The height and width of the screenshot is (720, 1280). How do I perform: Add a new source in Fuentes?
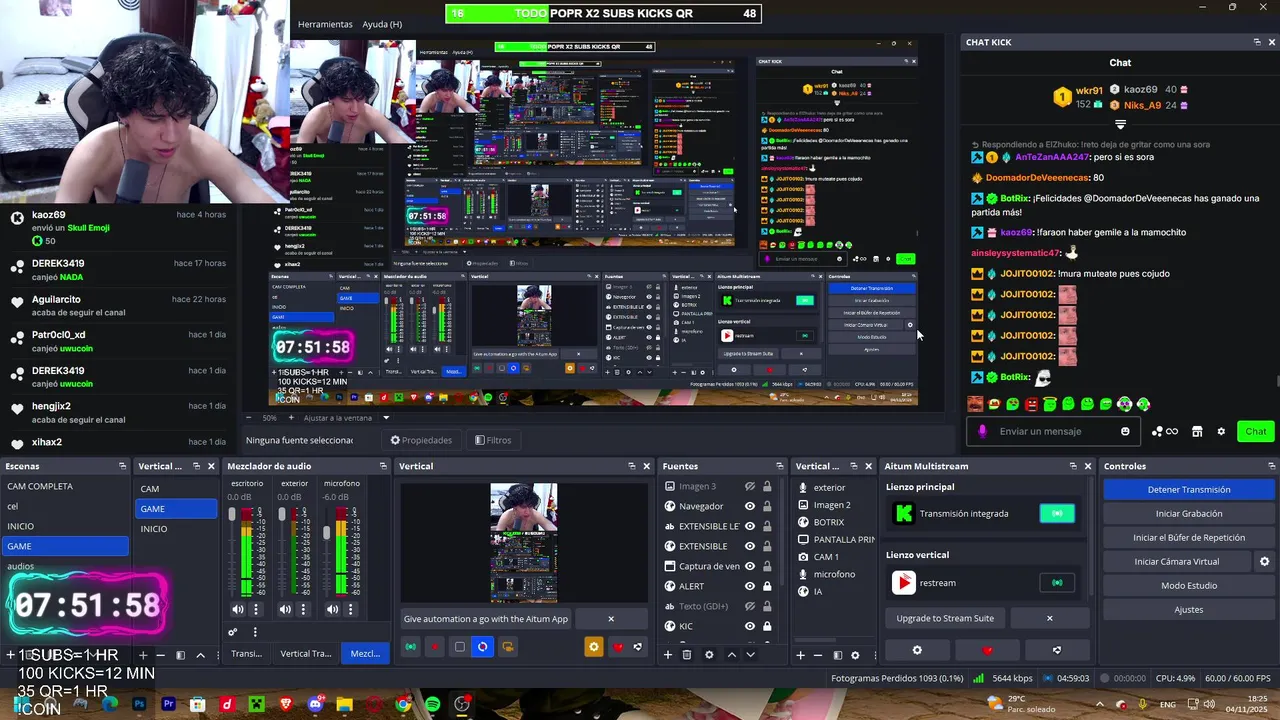(668, 655)
